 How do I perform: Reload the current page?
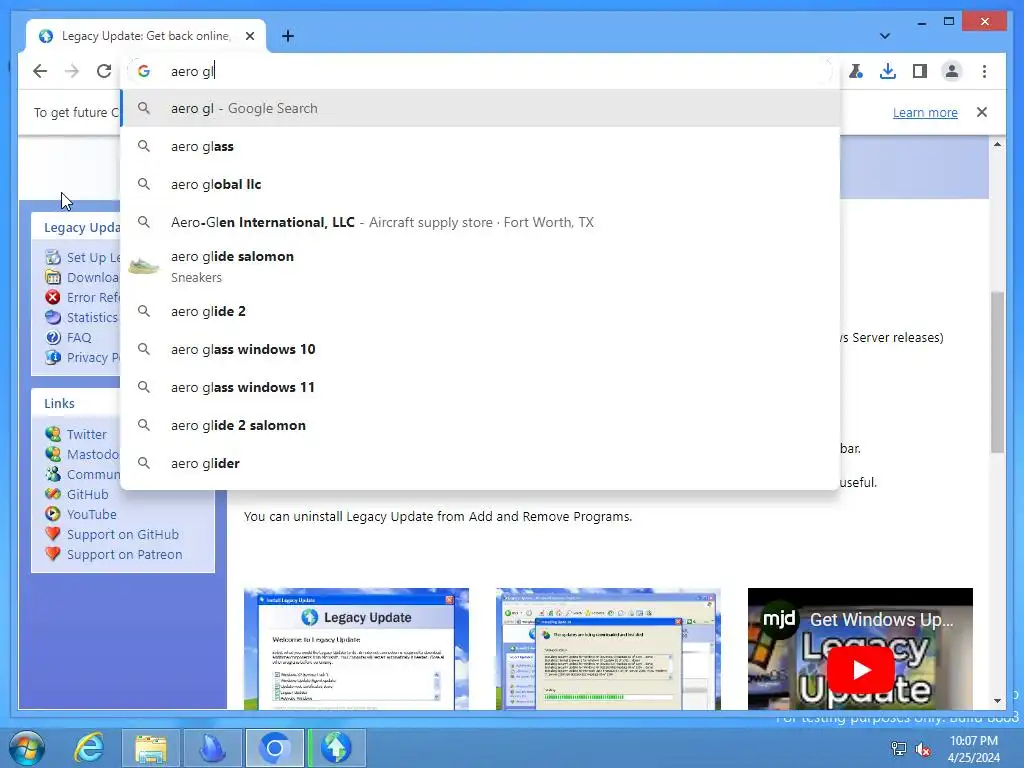tap(104, 71)
